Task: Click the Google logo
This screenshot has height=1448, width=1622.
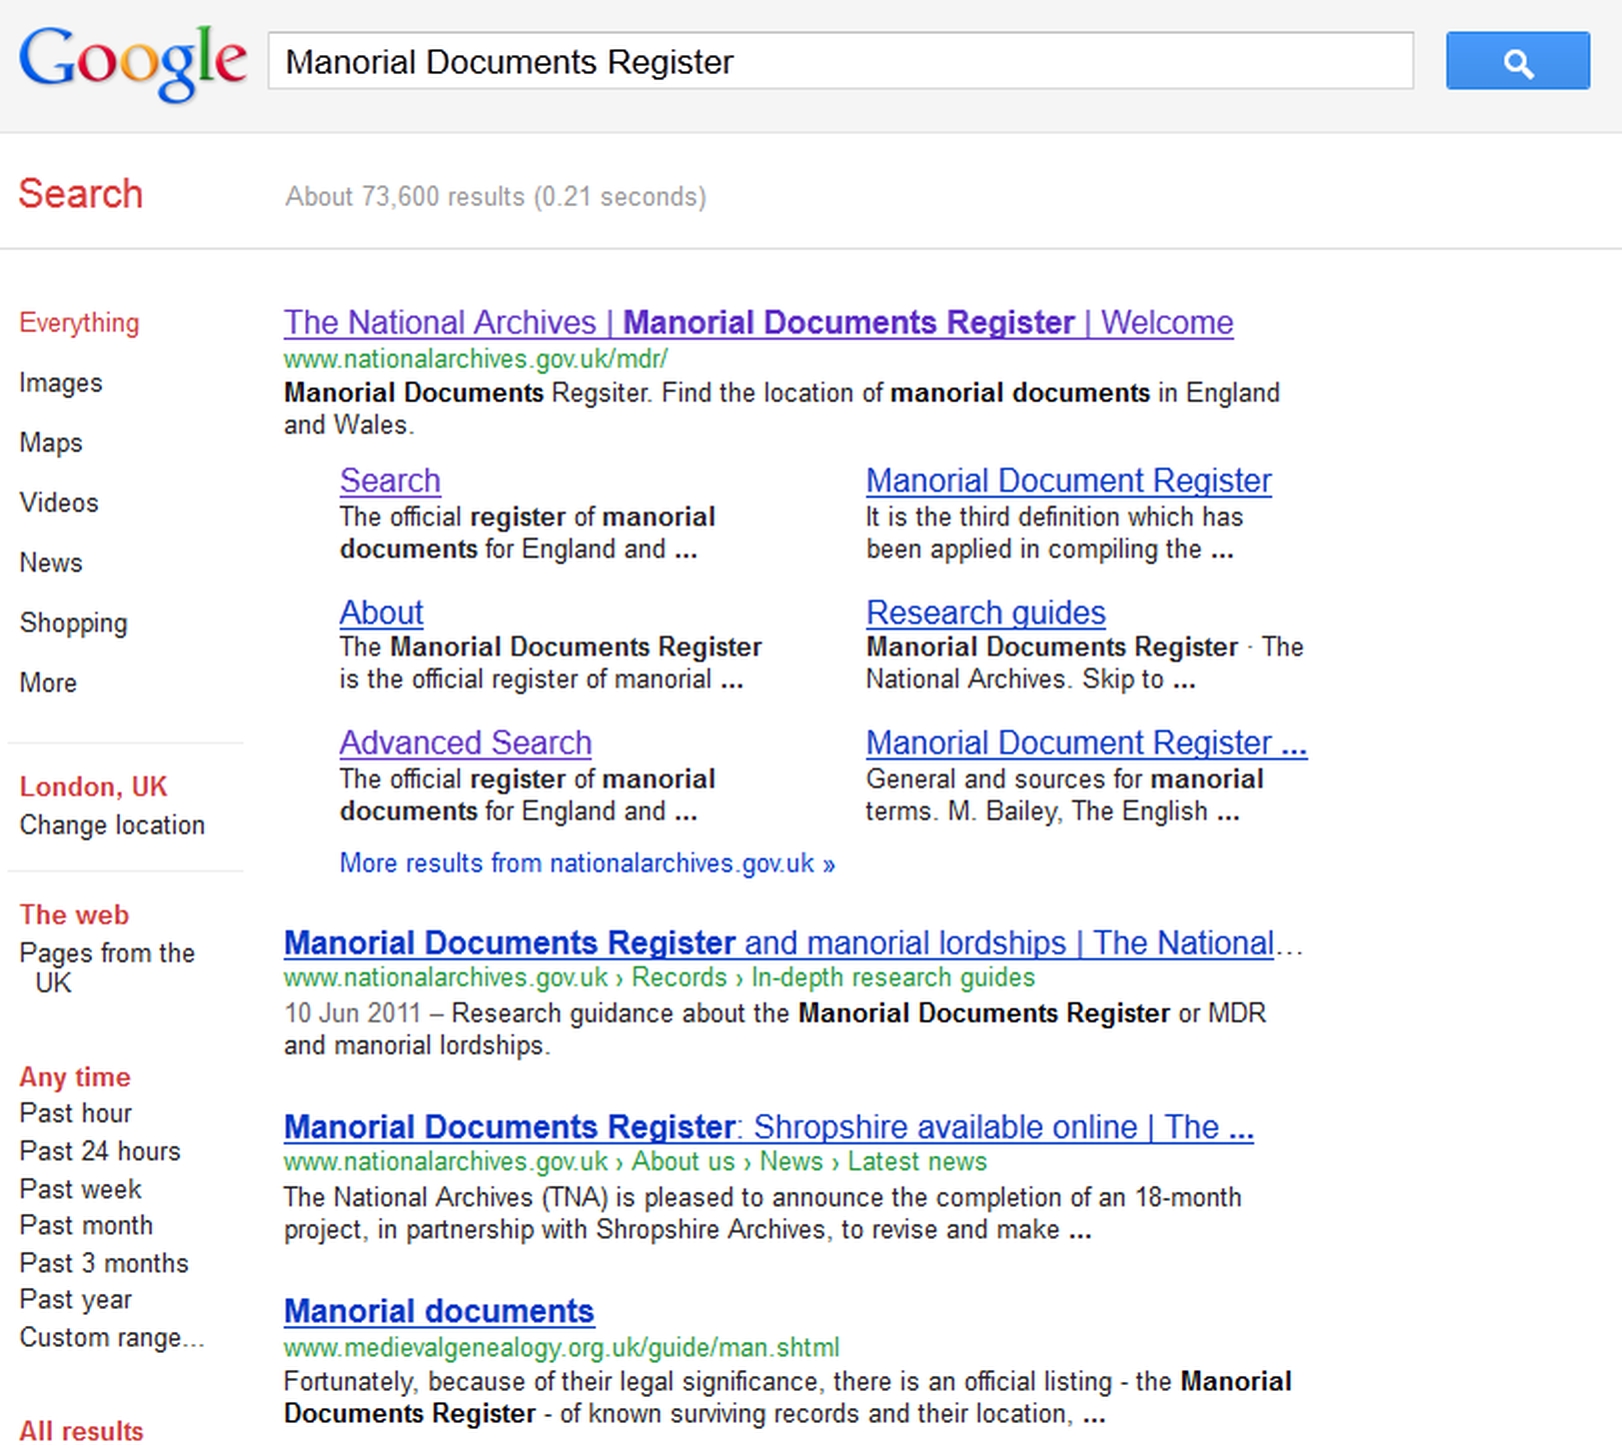Action: pos(133,62)
